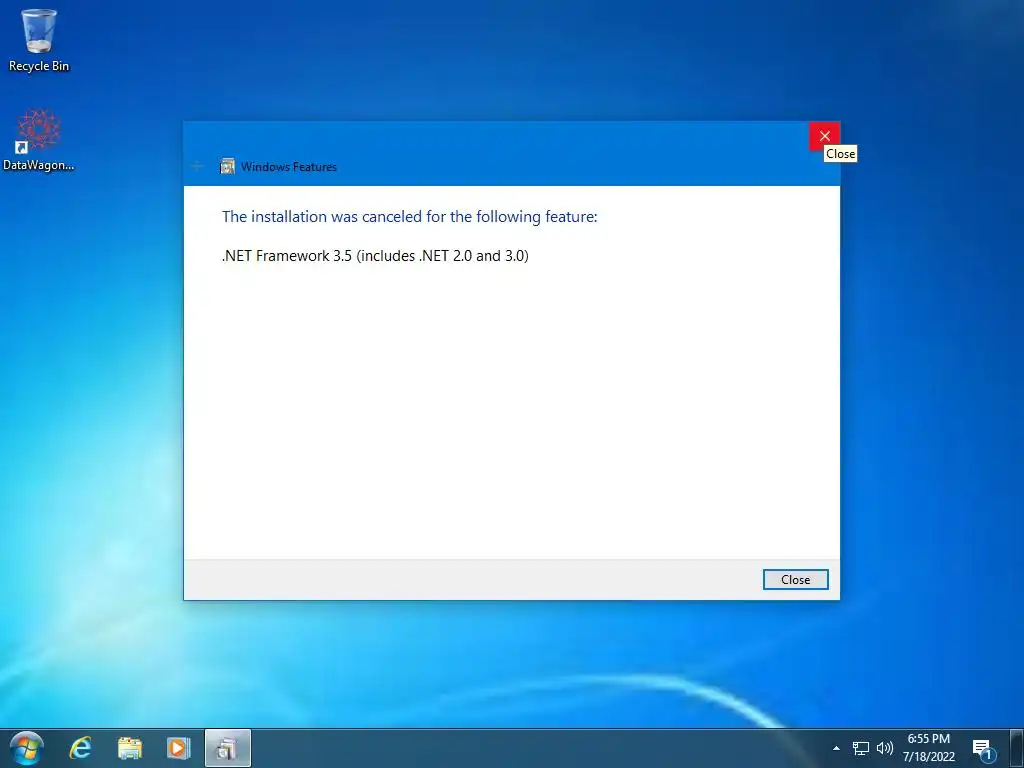
Task: Open the volume control tray icon
Action: click(884, 748)
